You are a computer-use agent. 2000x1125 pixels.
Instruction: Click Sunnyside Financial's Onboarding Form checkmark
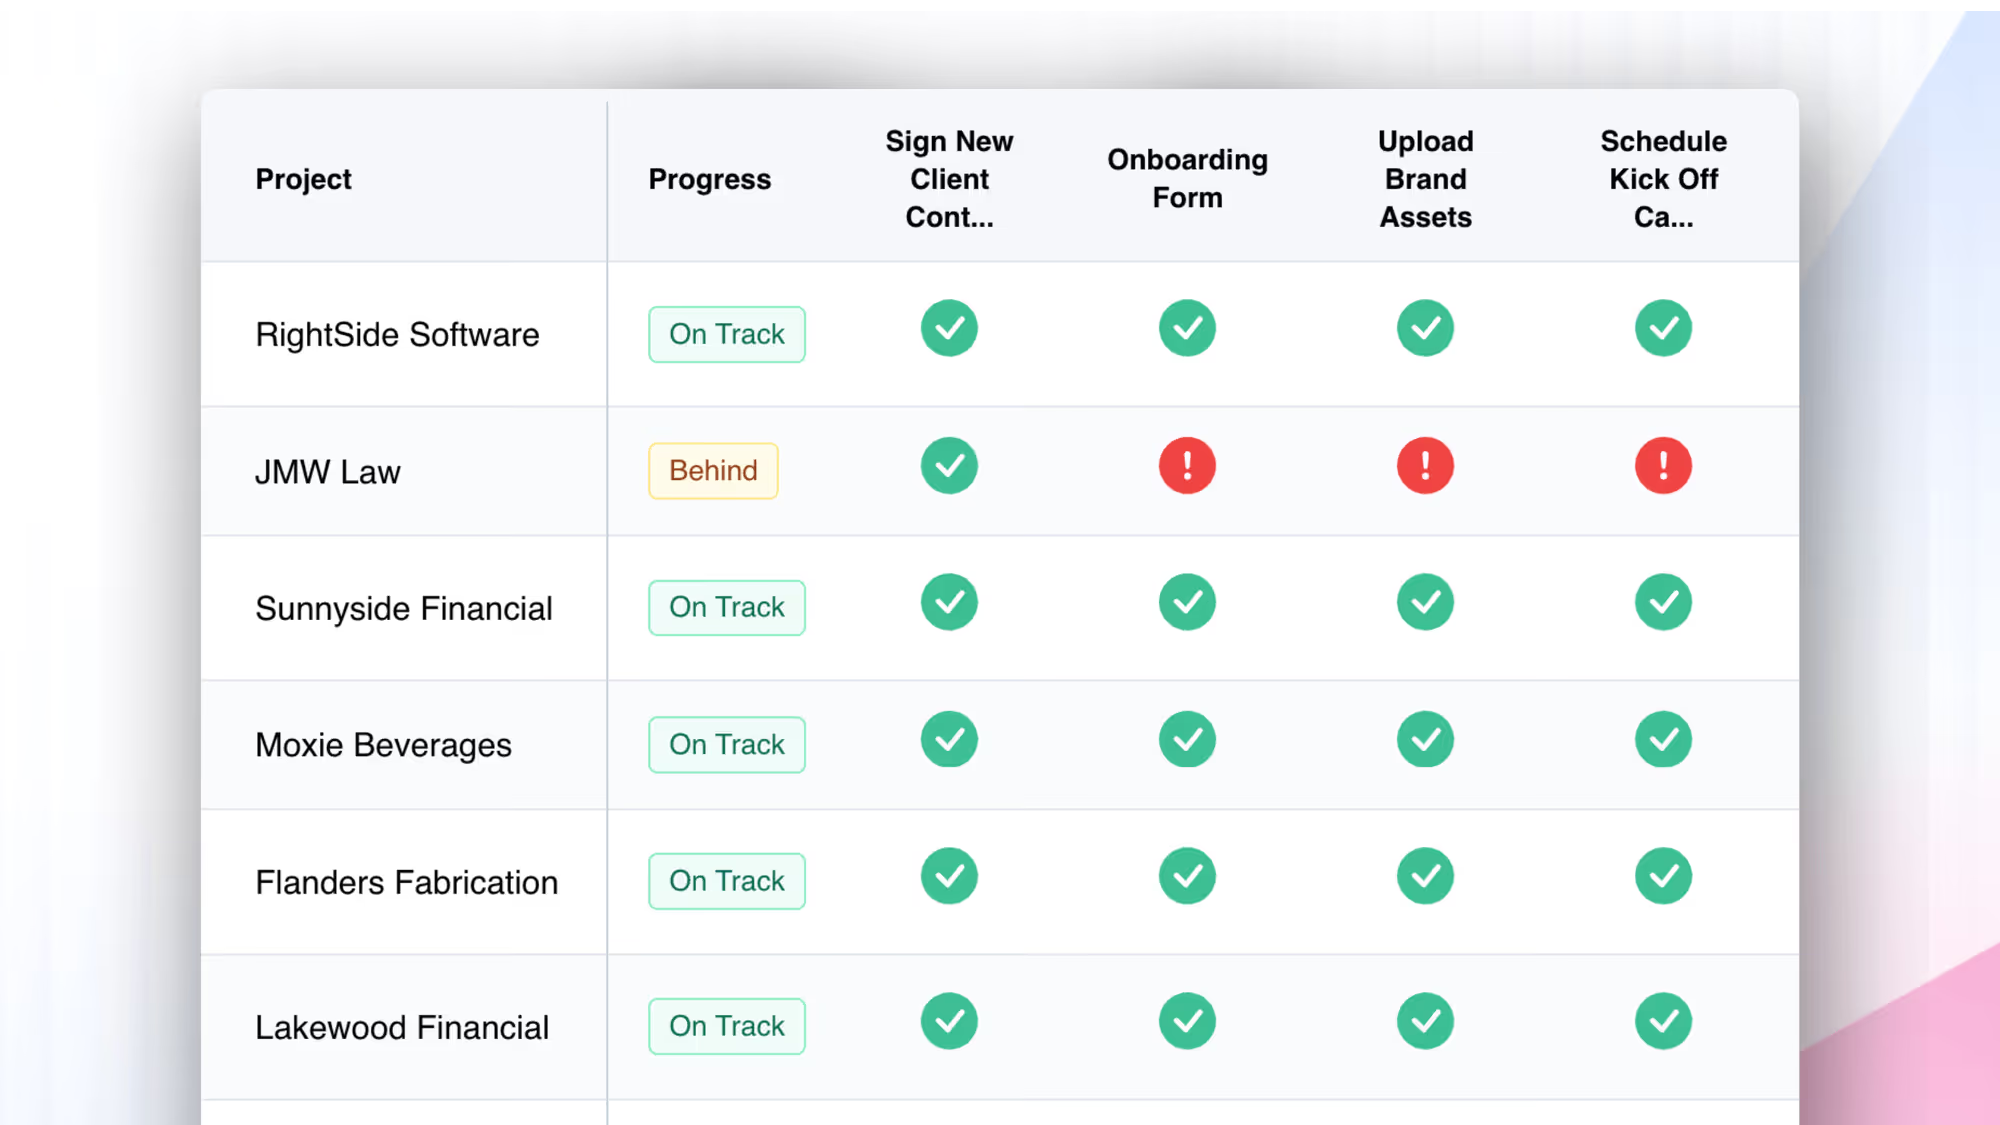pyautogui.click(x=1187, y=602)
